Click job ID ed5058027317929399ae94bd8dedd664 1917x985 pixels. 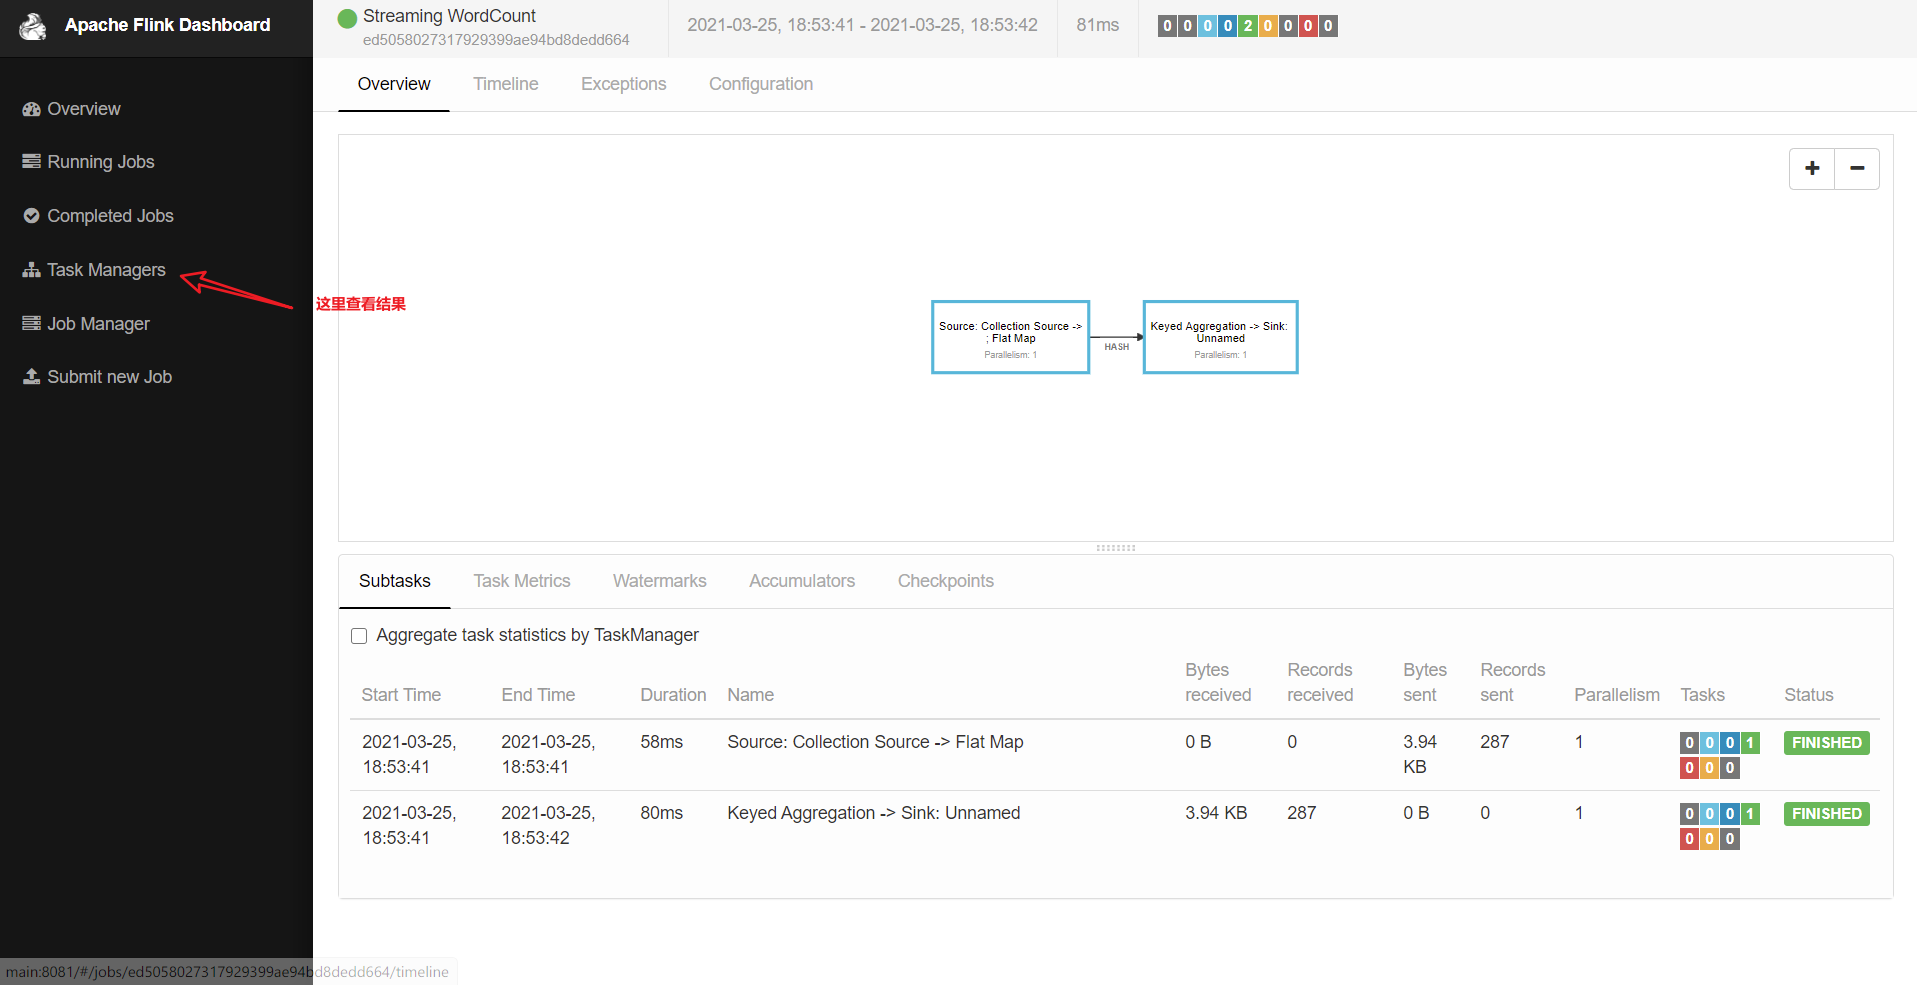(x=496, y=40)
